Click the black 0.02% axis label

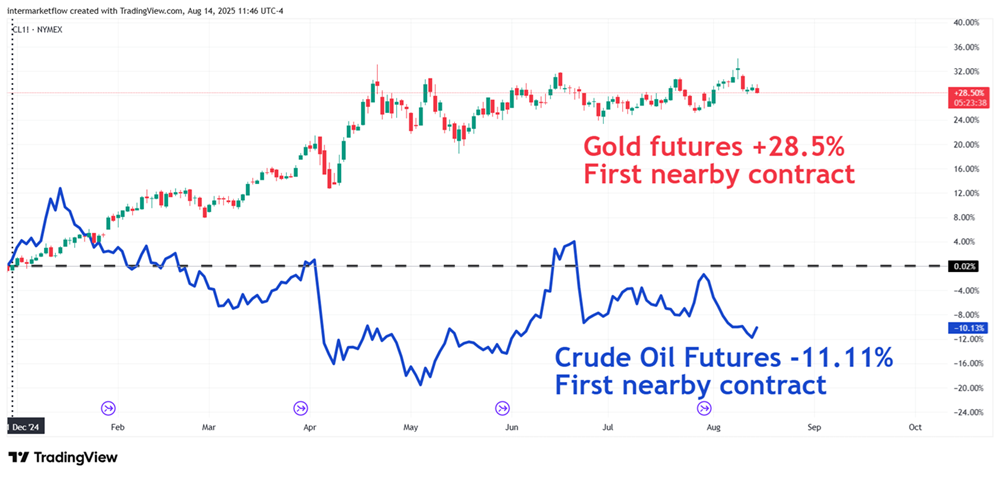tap(963, 266)
